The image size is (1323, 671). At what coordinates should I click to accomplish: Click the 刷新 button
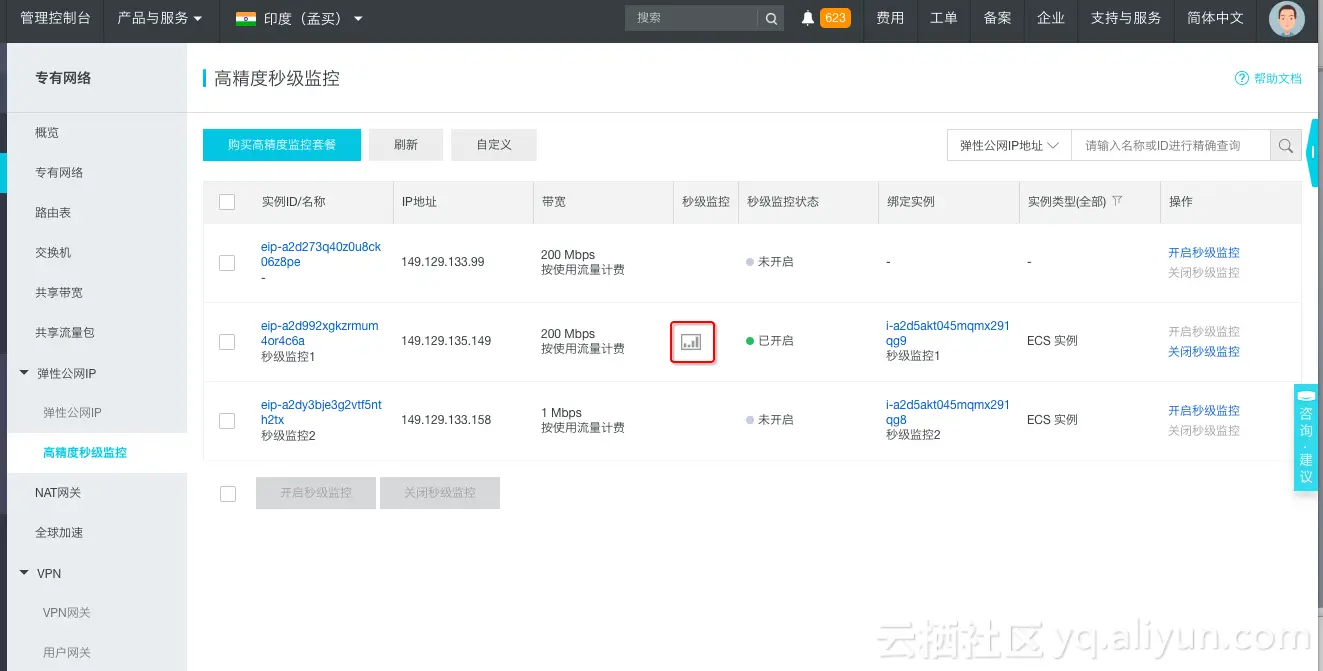[x=406, y=145]
